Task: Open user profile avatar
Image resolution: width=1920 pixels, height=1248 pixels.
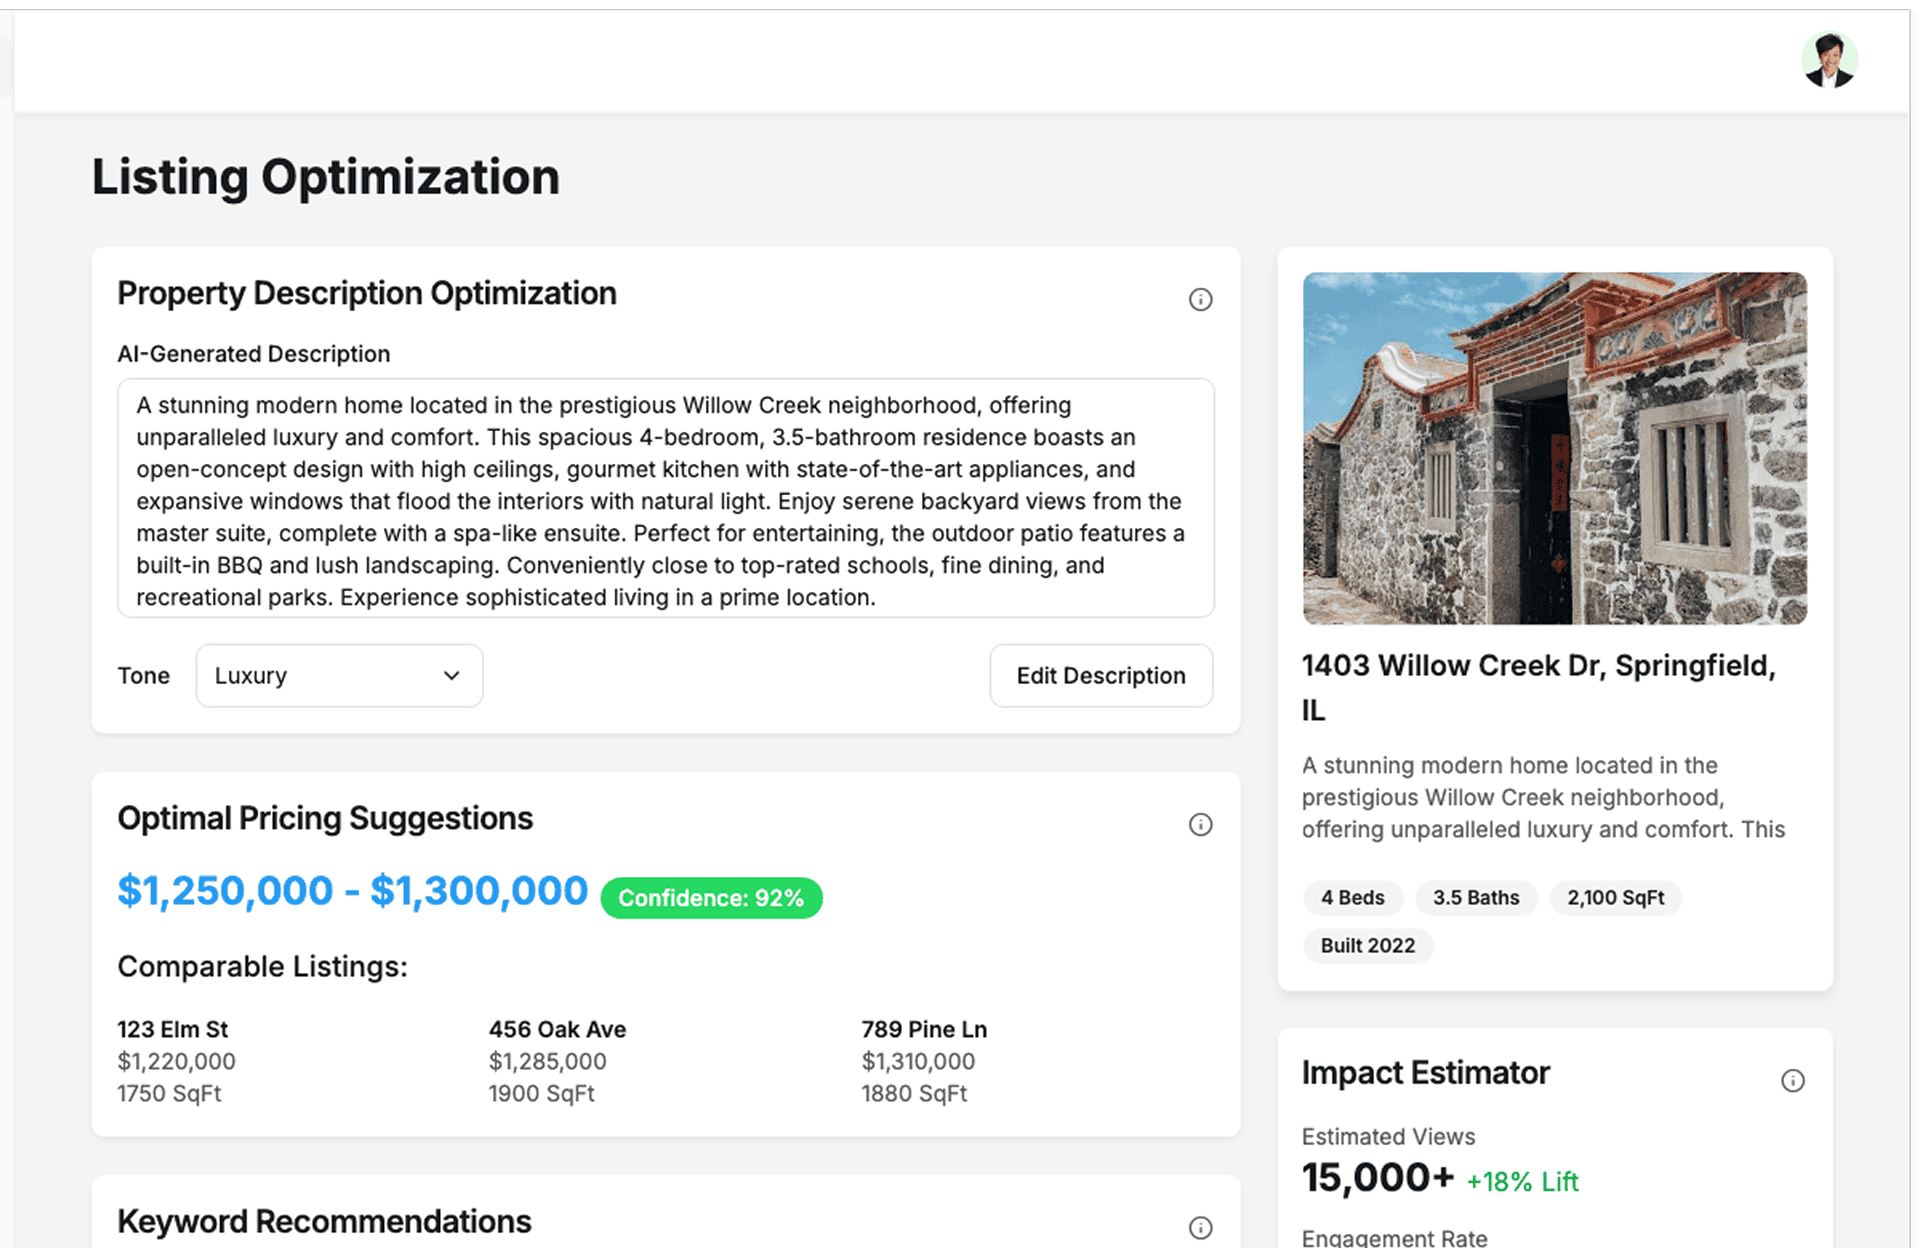Action: (x=1829, y=60)
